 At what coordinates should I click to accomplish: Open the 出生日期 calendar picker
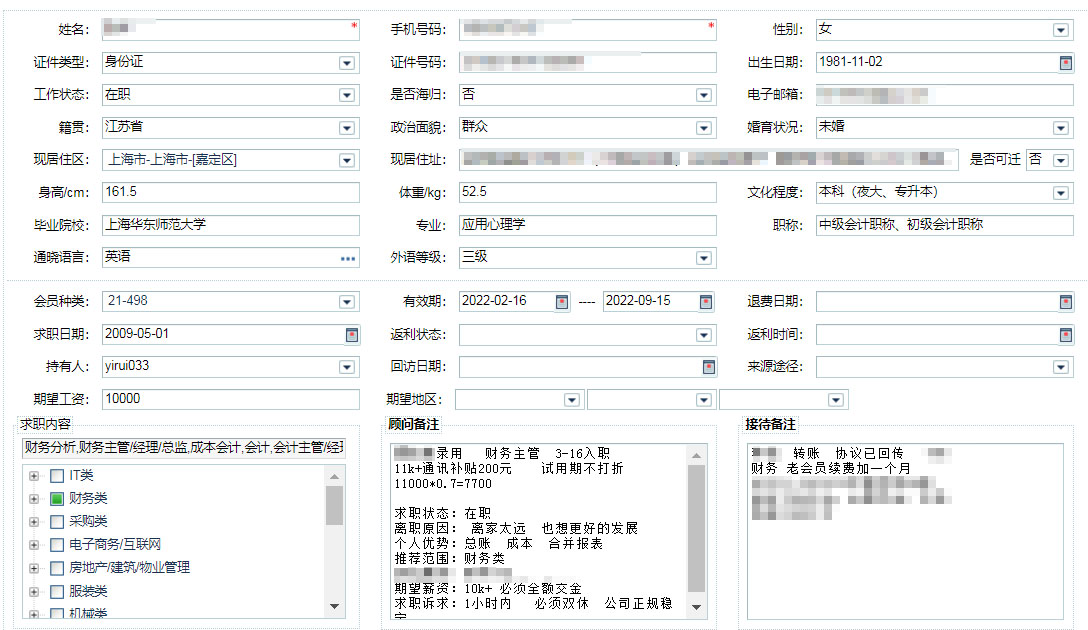point(1066,63)
